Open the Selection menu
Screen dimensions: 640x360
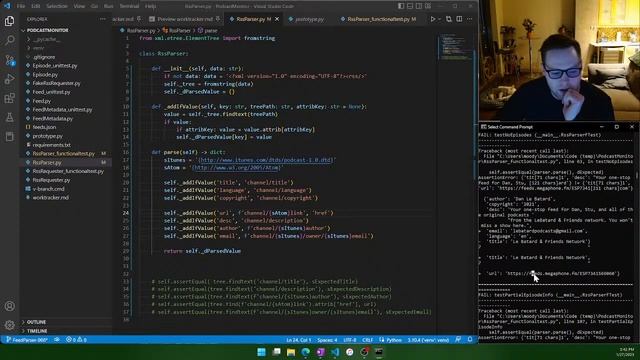click(57, 6)
